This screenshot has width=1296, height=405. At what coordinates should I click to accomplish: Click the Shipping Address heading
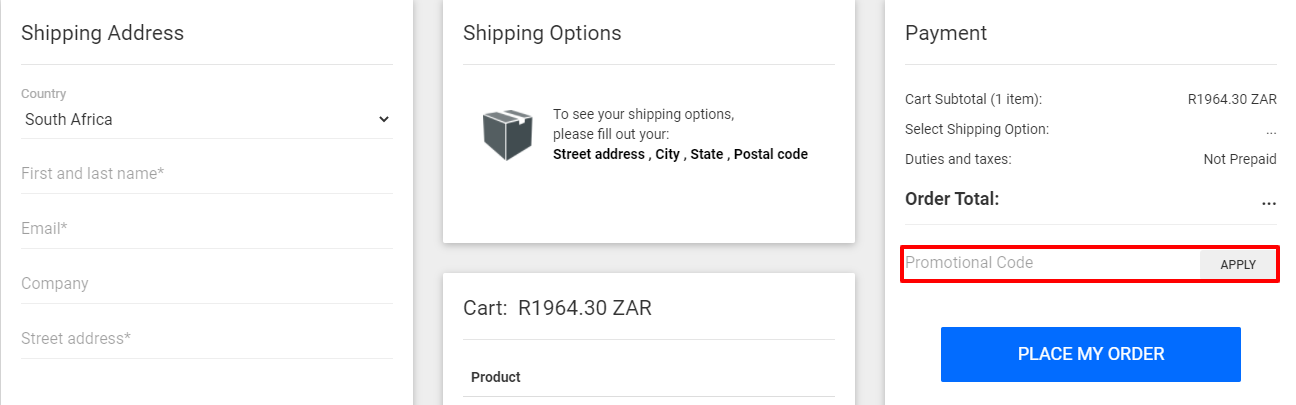tap(102, 33)
